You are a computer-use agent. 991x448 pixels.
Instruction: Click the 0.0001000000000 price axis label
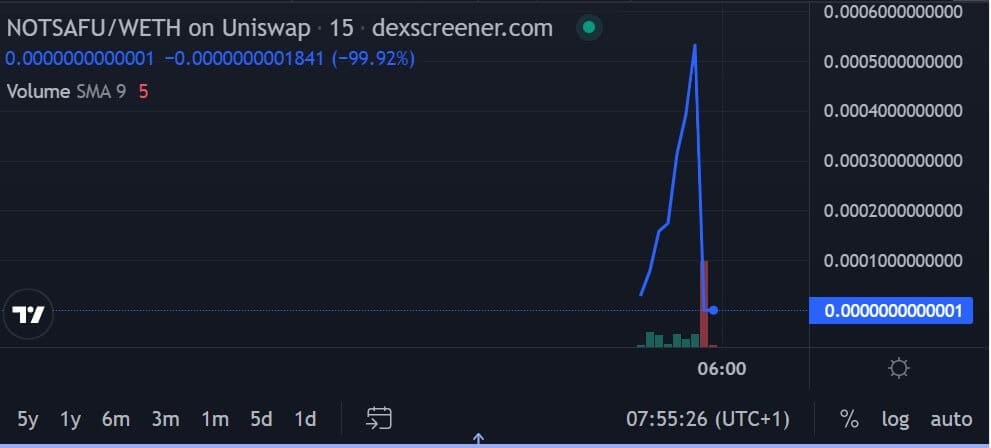[x=894, y=260]
